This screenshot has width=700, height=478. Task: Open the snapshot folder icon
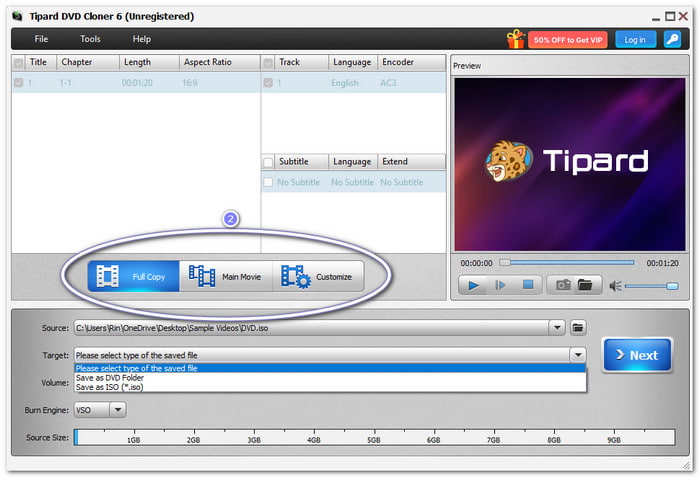pyautogui.click(x=585, y=285)
